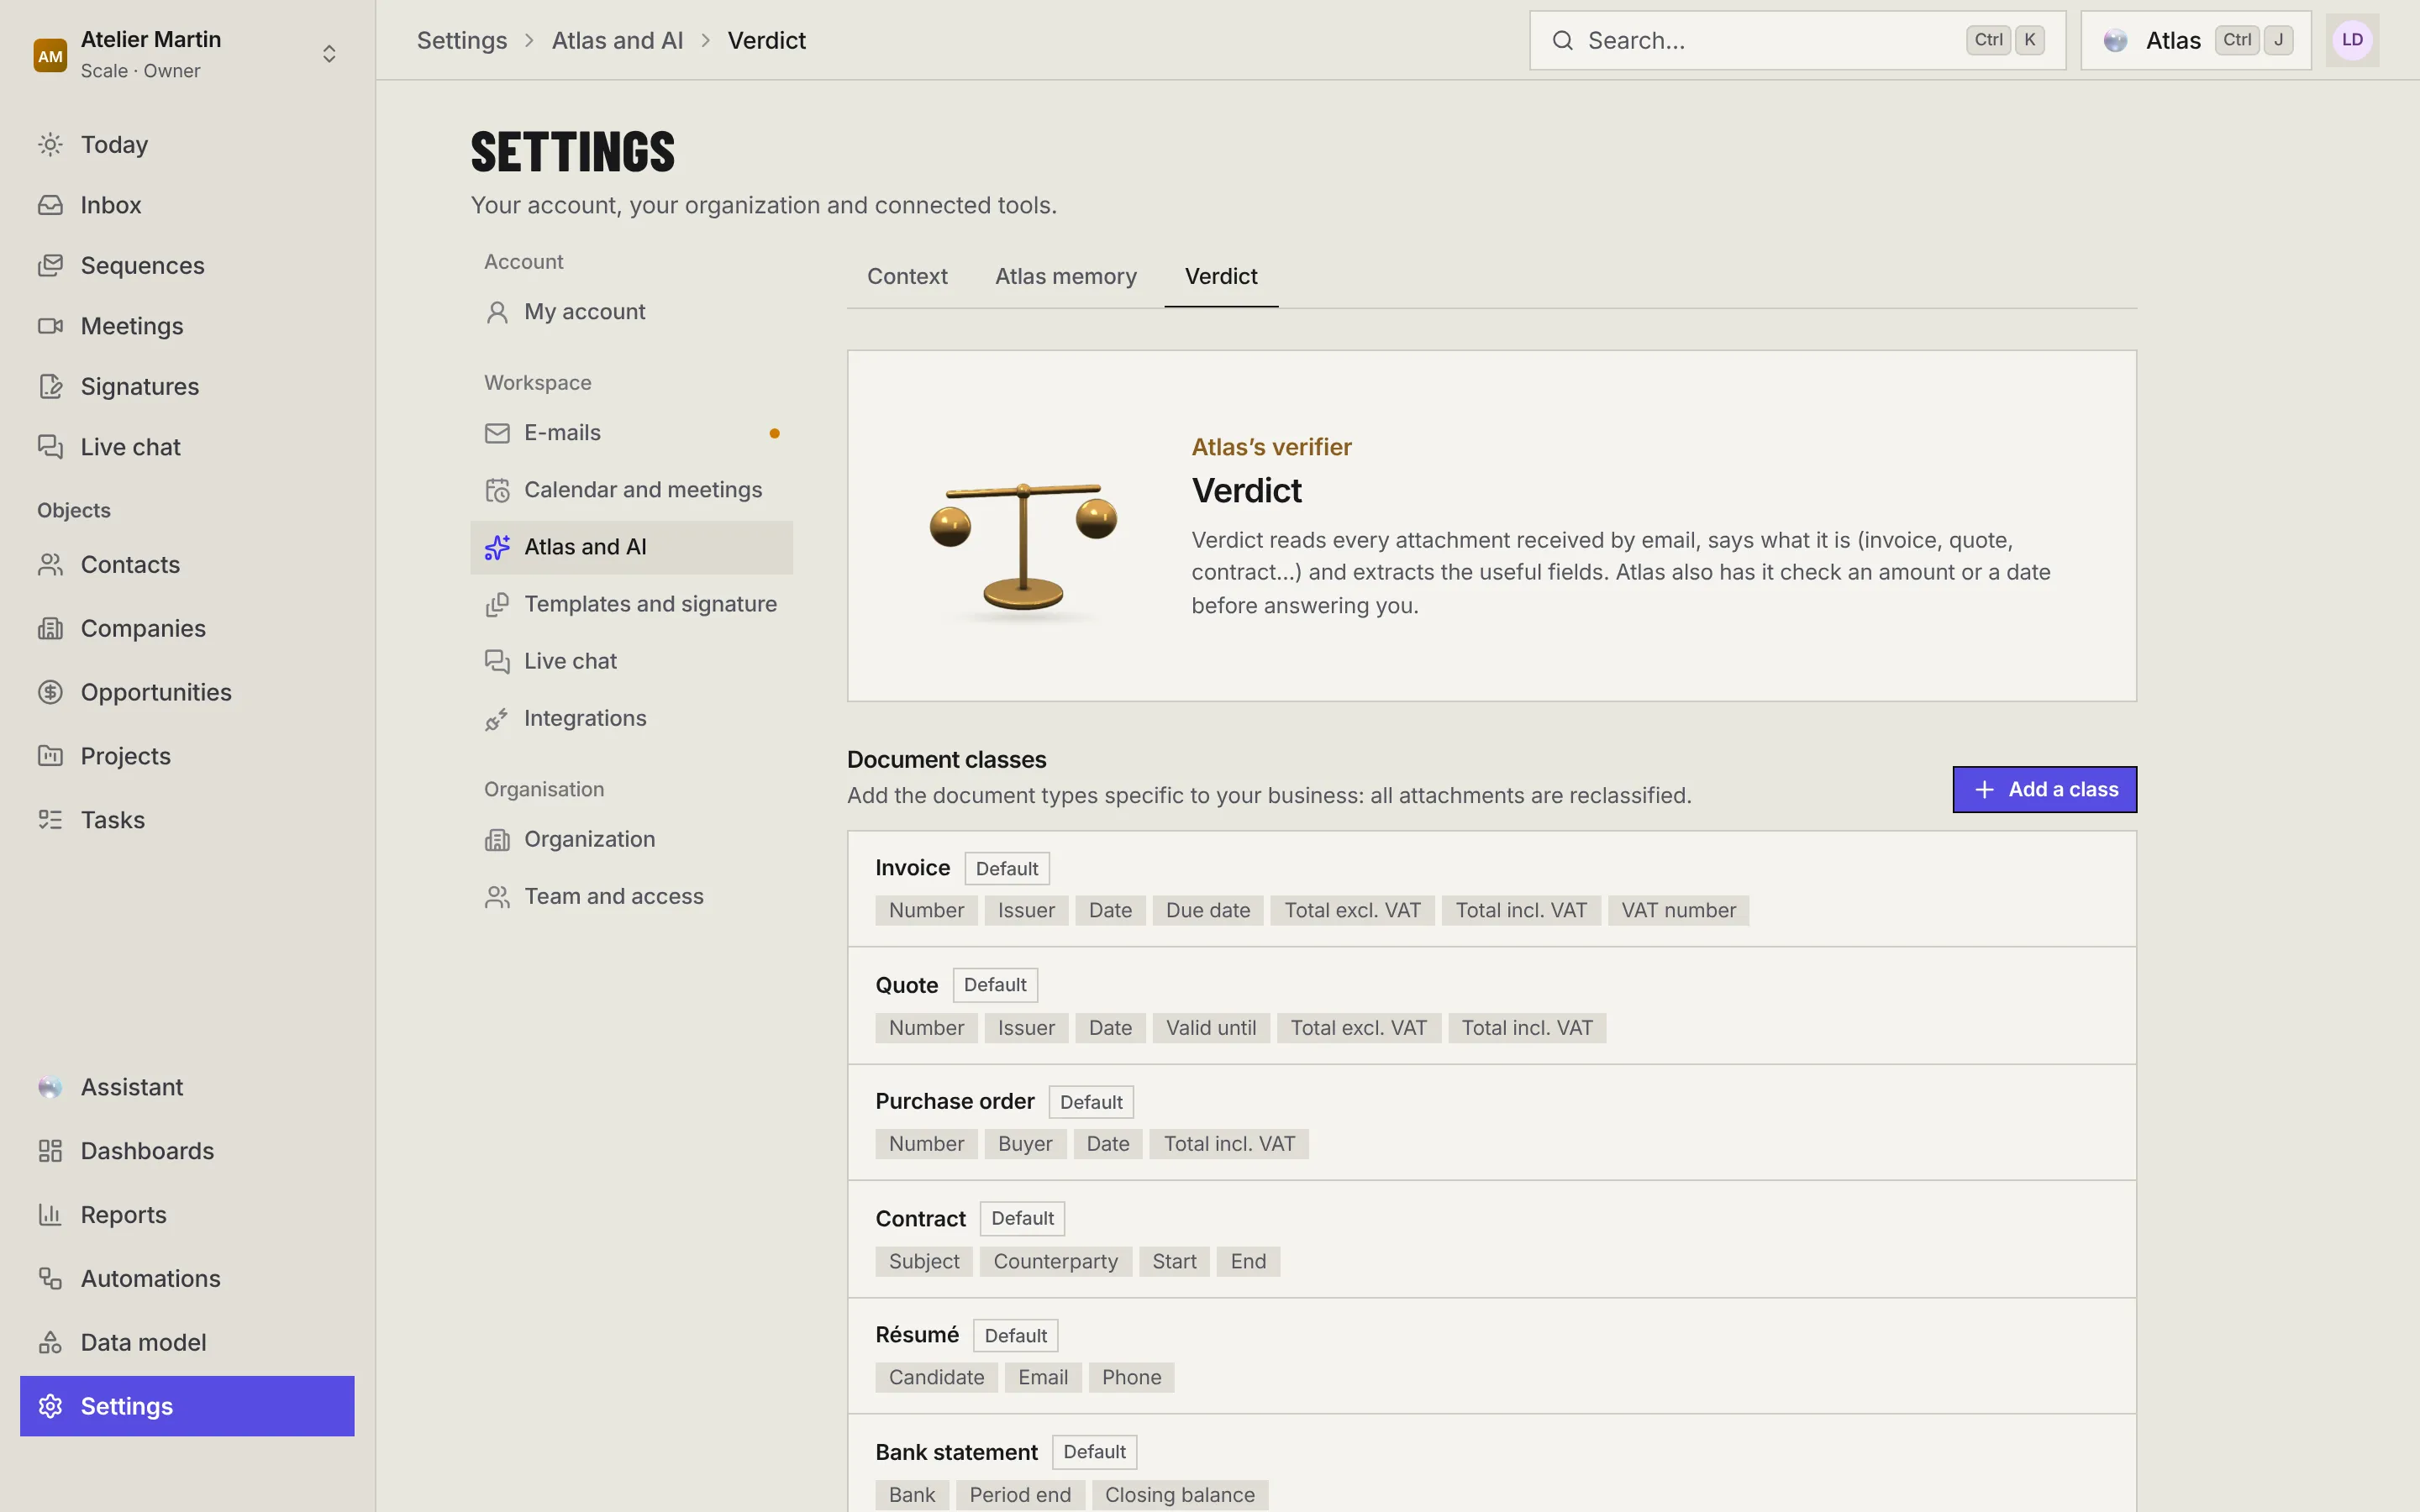
Task: Click the search magnifier icon
Action: pos(1562,40)
